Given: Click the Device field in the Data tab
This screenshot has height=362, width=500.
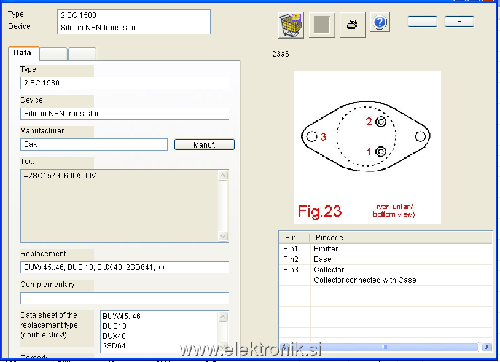Looking at the screenshot, I should pyautogui.click(x=124, y=114).
